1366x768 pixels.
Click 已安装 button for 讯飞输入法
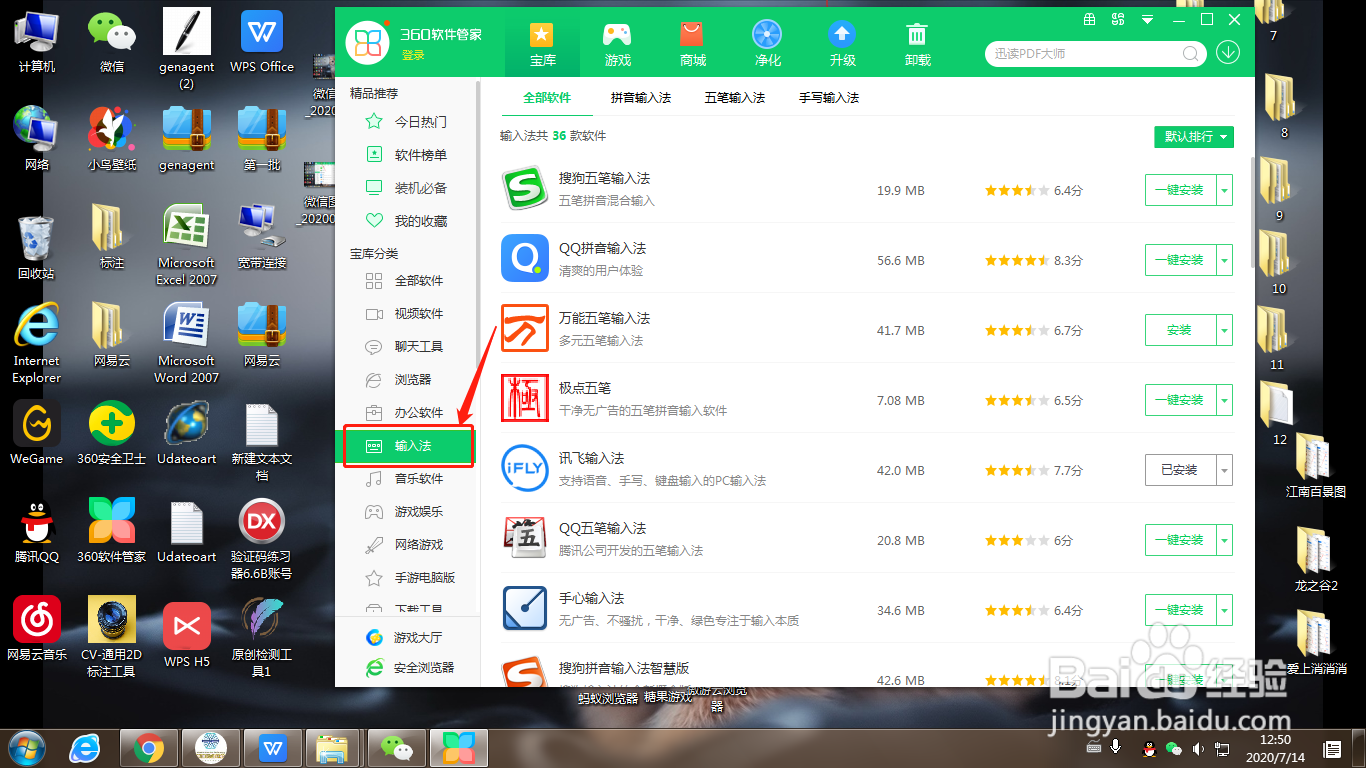click(1180, 470)
